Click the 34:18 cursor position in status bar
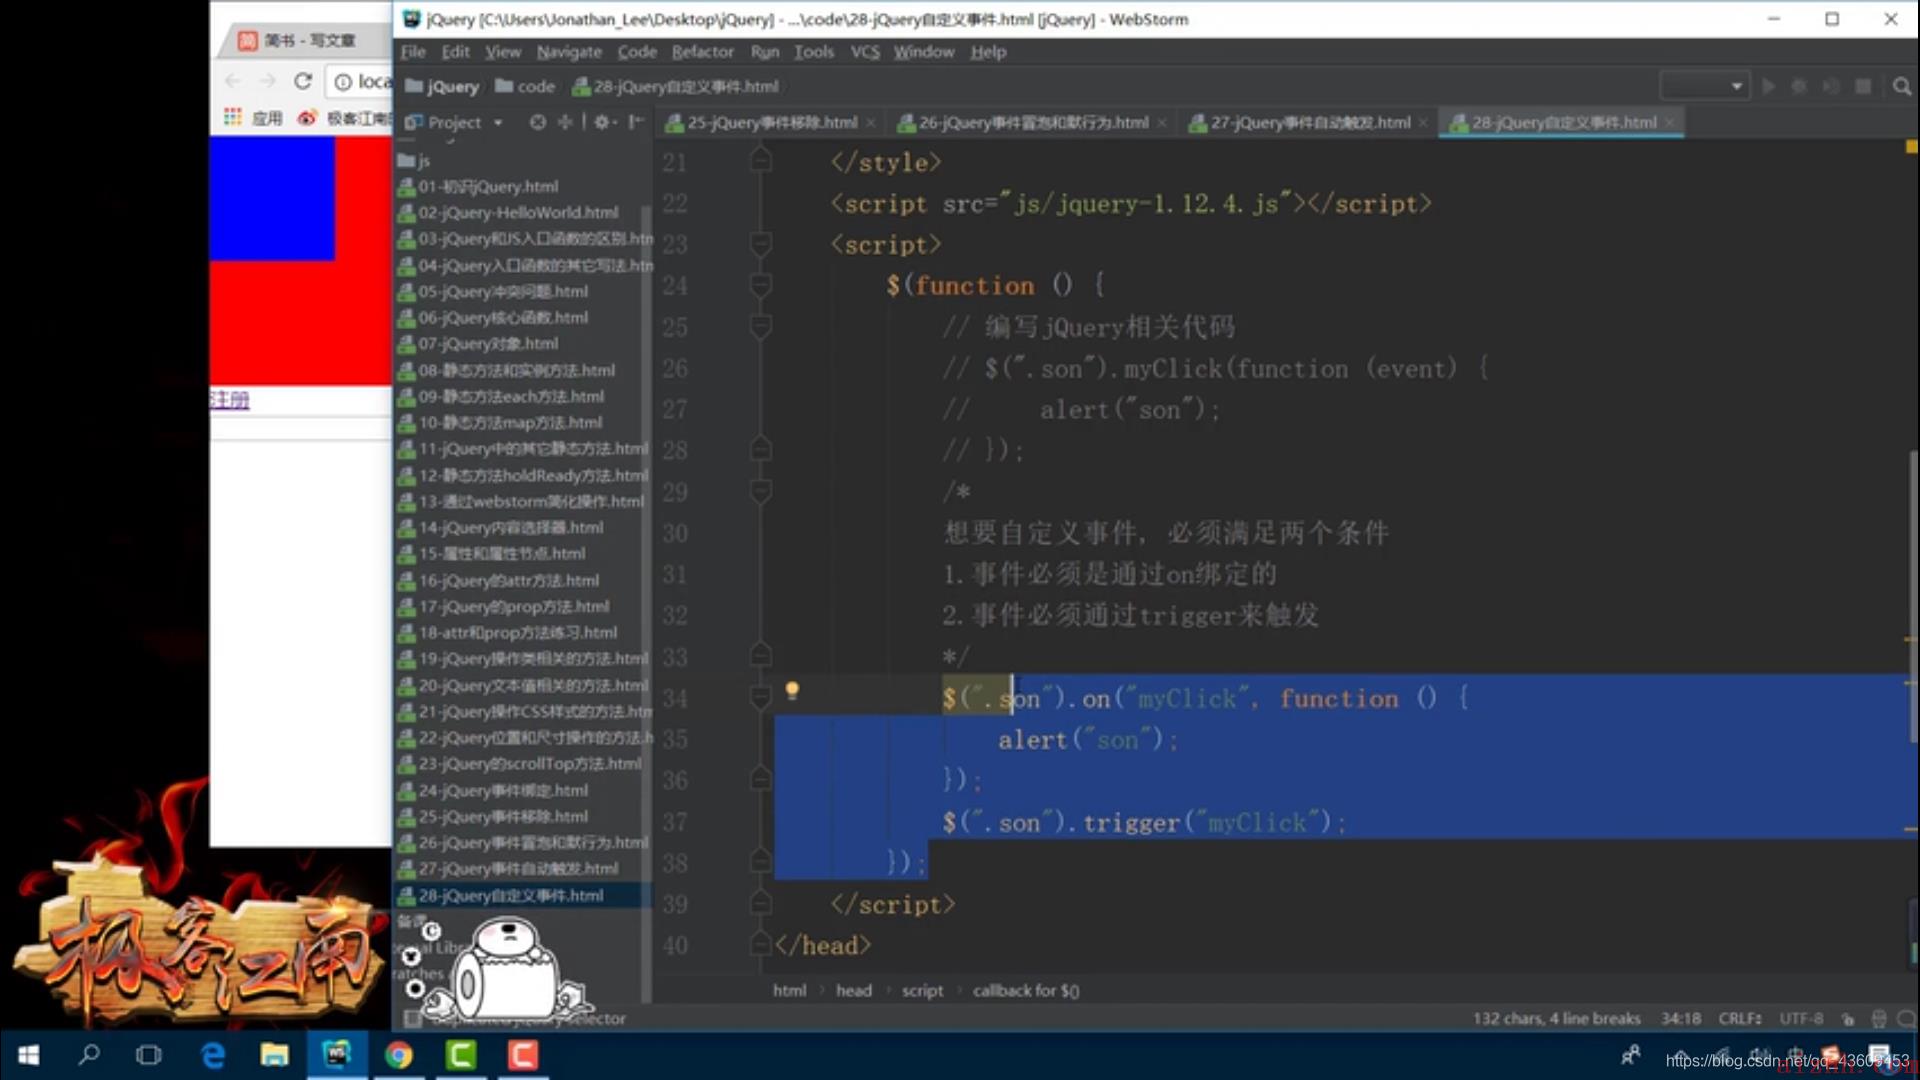This screenshot has height=1080, width=1920. click(1681, 1019)
